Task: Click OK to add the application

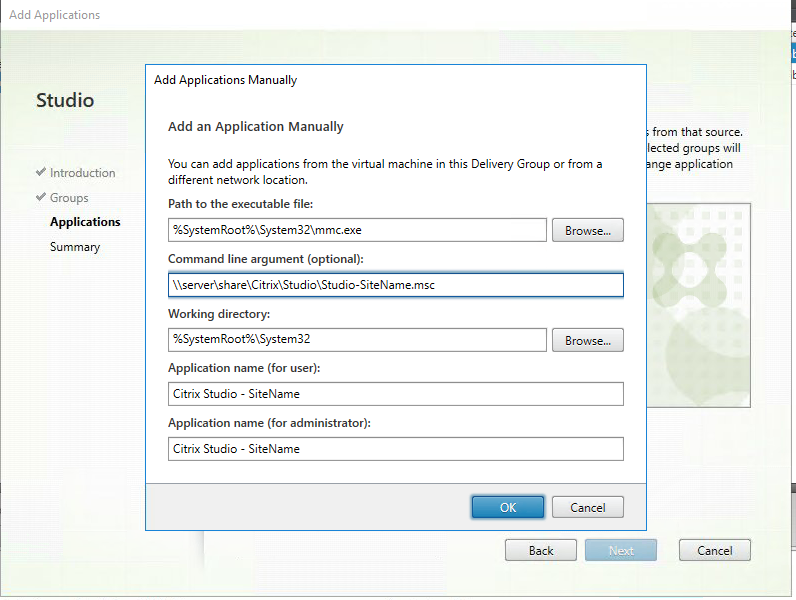Action: tap(508, 507)
